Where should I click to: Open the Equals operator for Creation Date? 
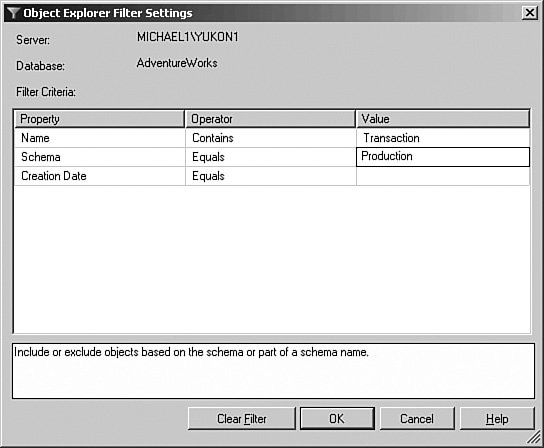pos(271,176)
